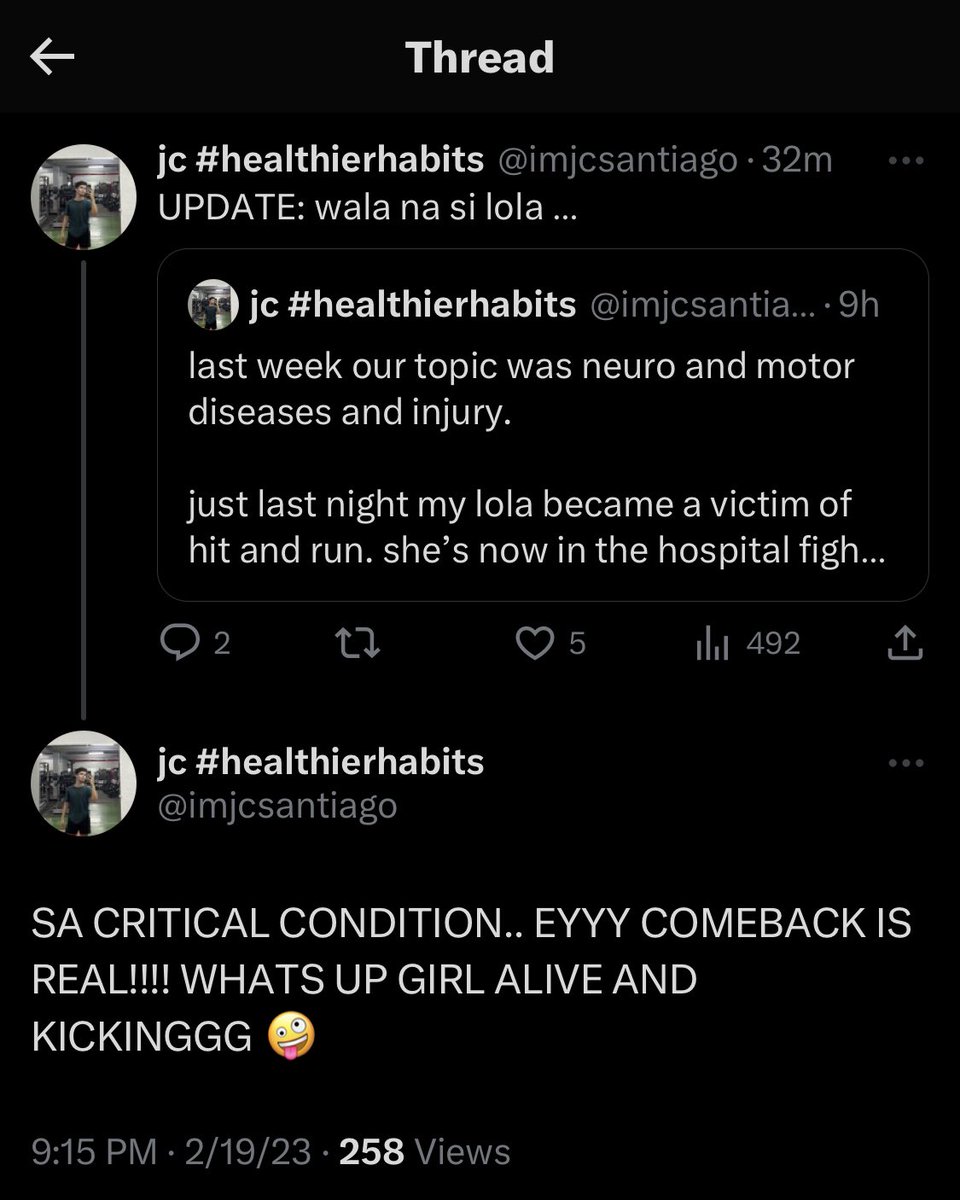Open three-dot menu on first tweet
This screenshot has width=960, height=1200.
(x=906, y=161)
